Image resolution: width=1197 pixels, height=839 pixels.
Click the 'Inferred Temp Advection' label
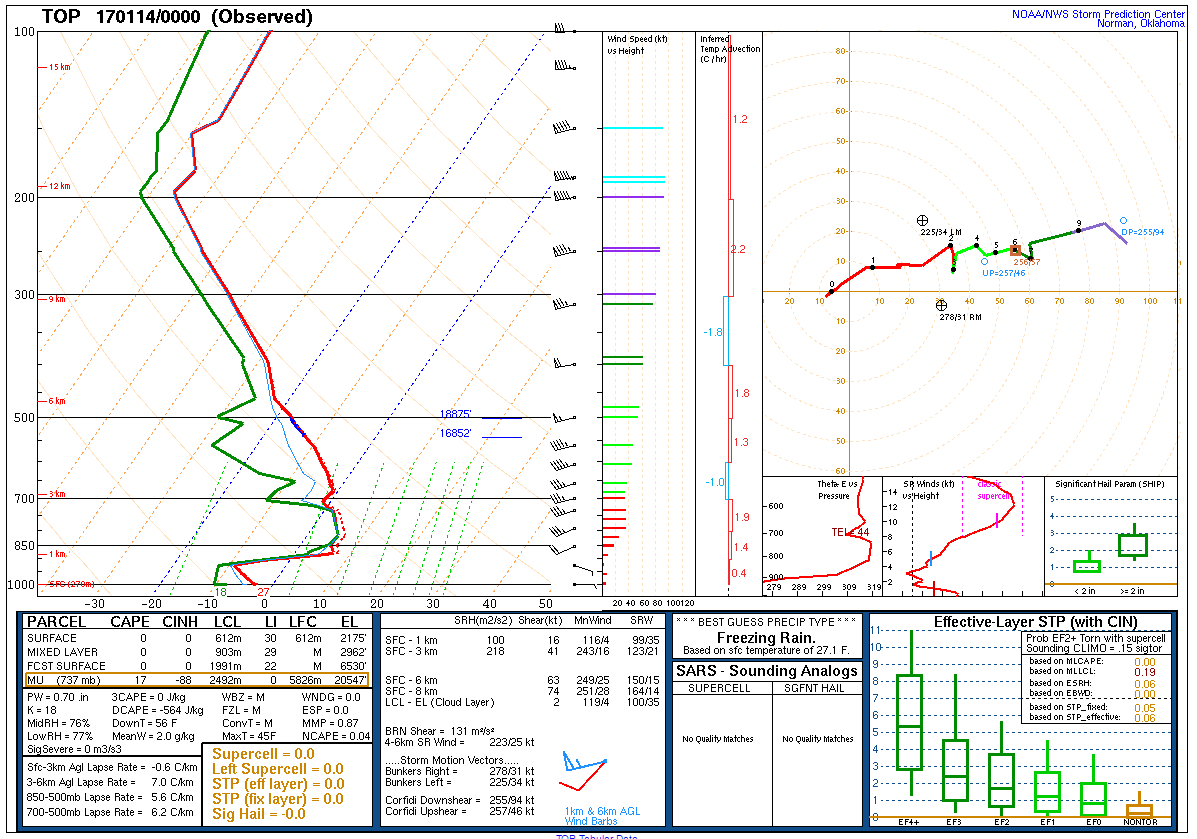point(730,49)
